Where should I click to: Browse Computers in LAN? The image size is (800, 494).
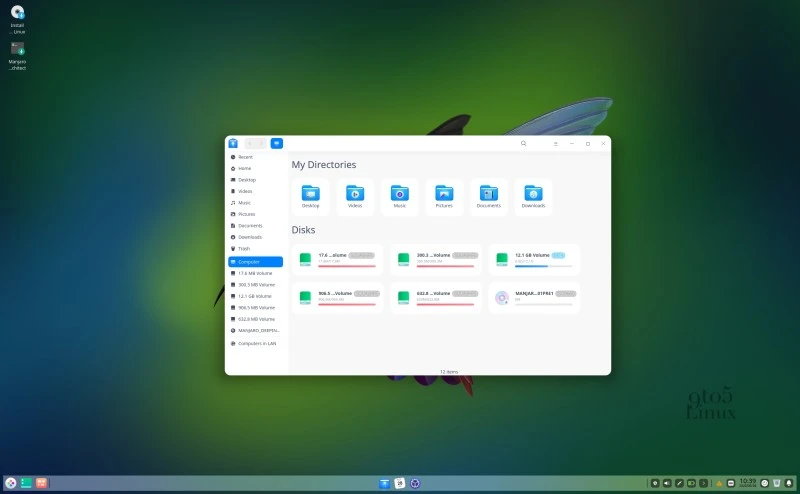(255, 343)
